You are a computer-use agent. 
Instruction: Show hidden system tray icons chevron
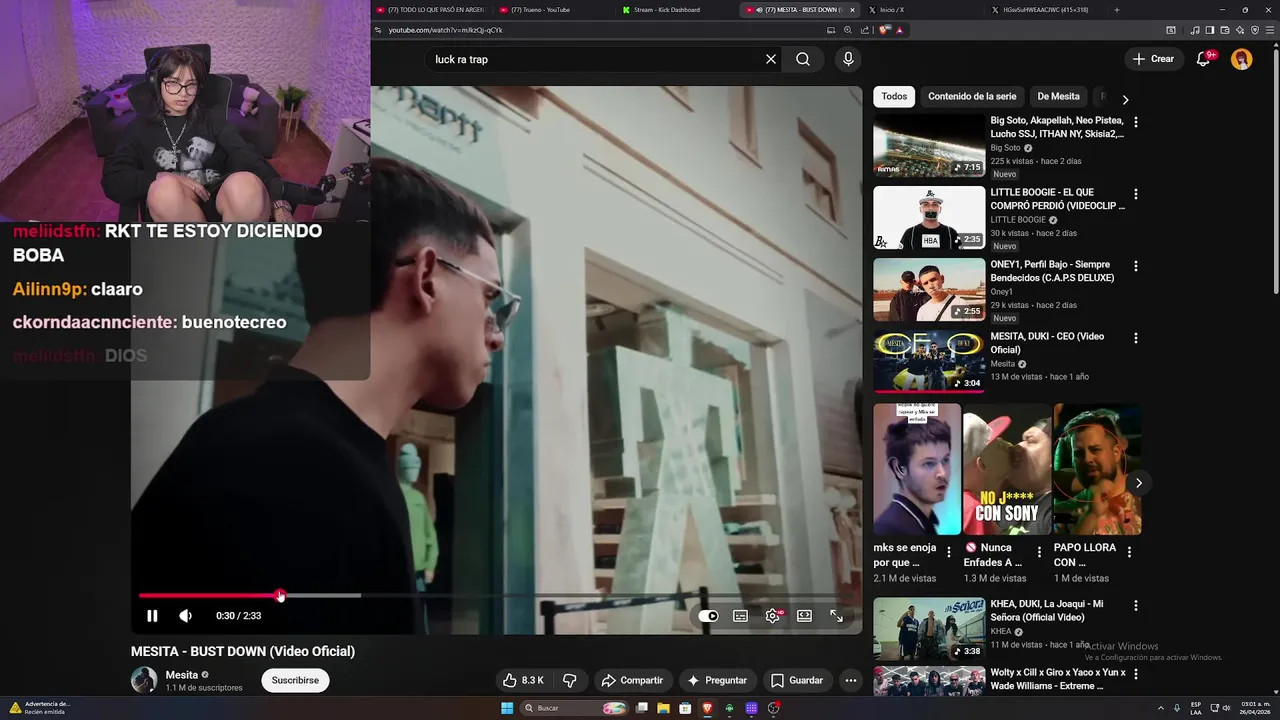coord(1161,708)
